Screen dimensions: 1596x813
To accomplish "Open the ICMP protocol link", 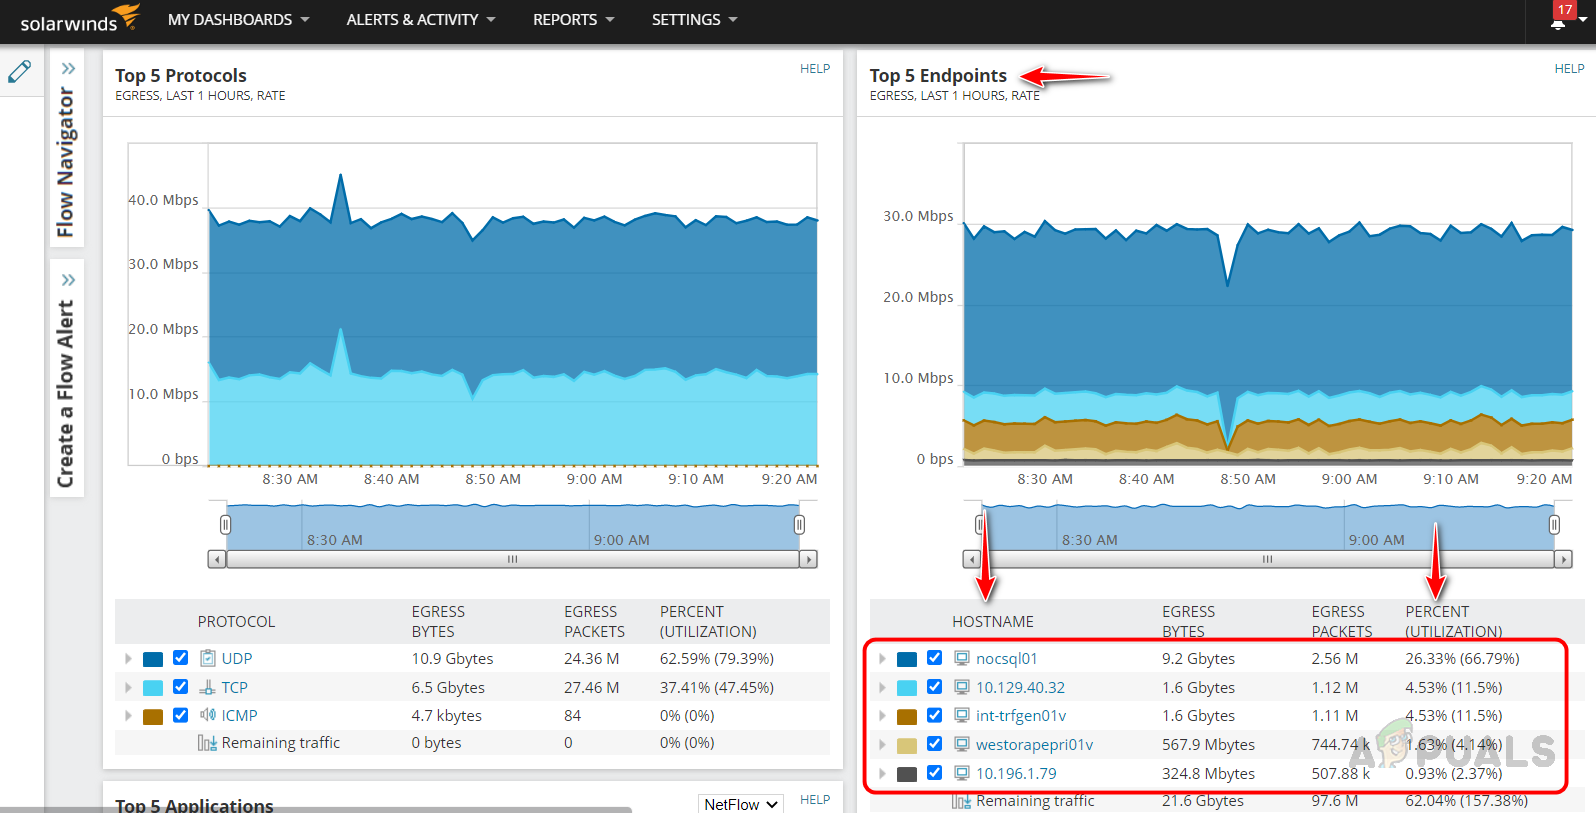I will tap(239, 715).
